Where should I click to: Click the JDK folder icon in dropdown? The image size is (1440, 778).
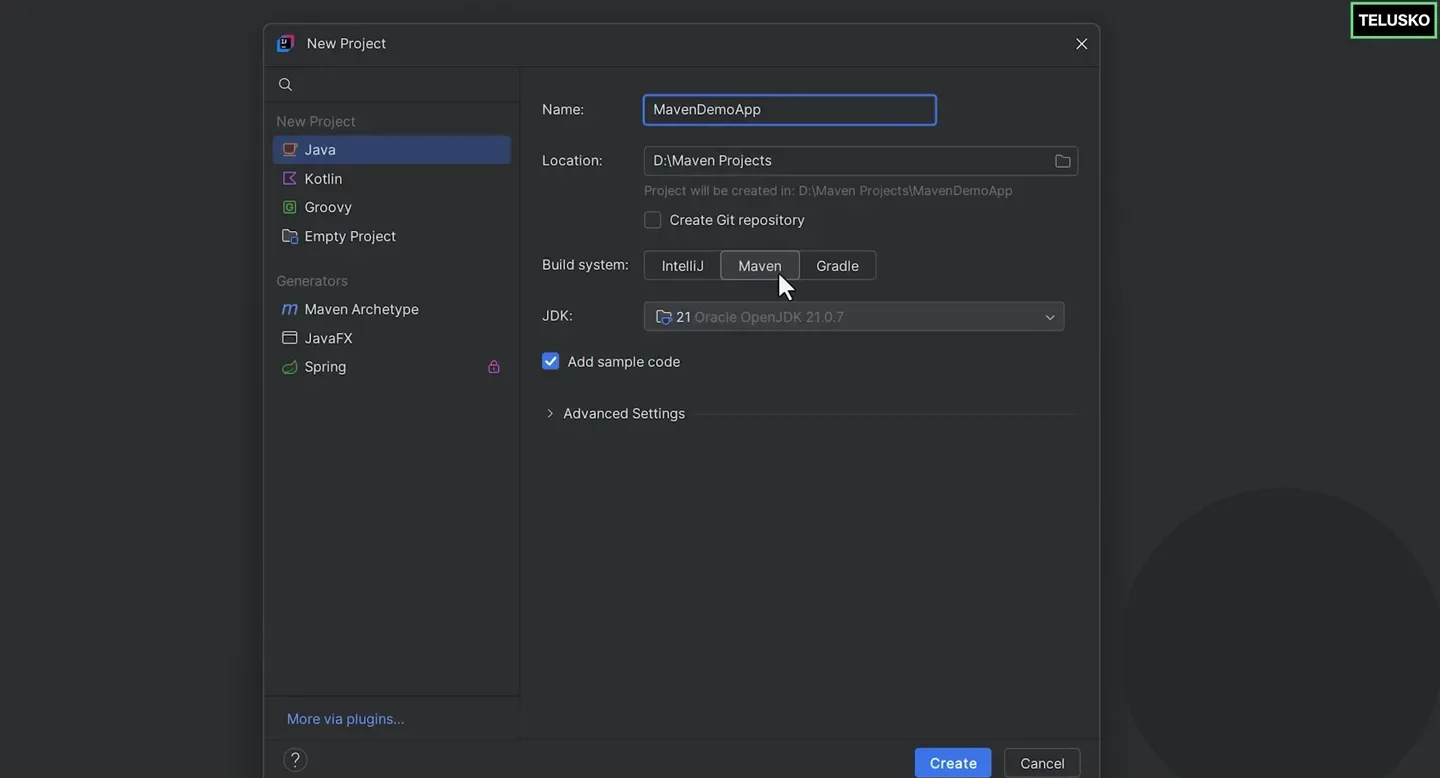(x=663, y=317)
